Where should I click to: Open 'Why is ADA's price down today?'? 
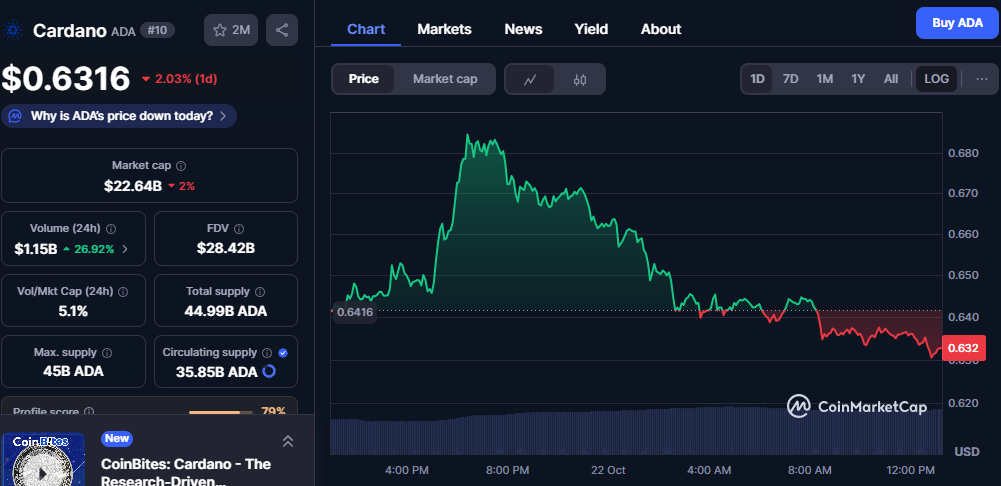pyautogui.click(x=120, y=116)
